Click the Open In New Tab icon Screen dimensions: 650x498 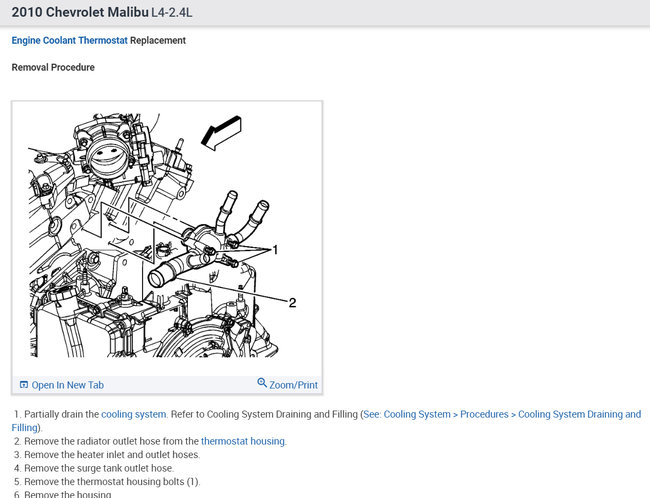coord(24,385)
